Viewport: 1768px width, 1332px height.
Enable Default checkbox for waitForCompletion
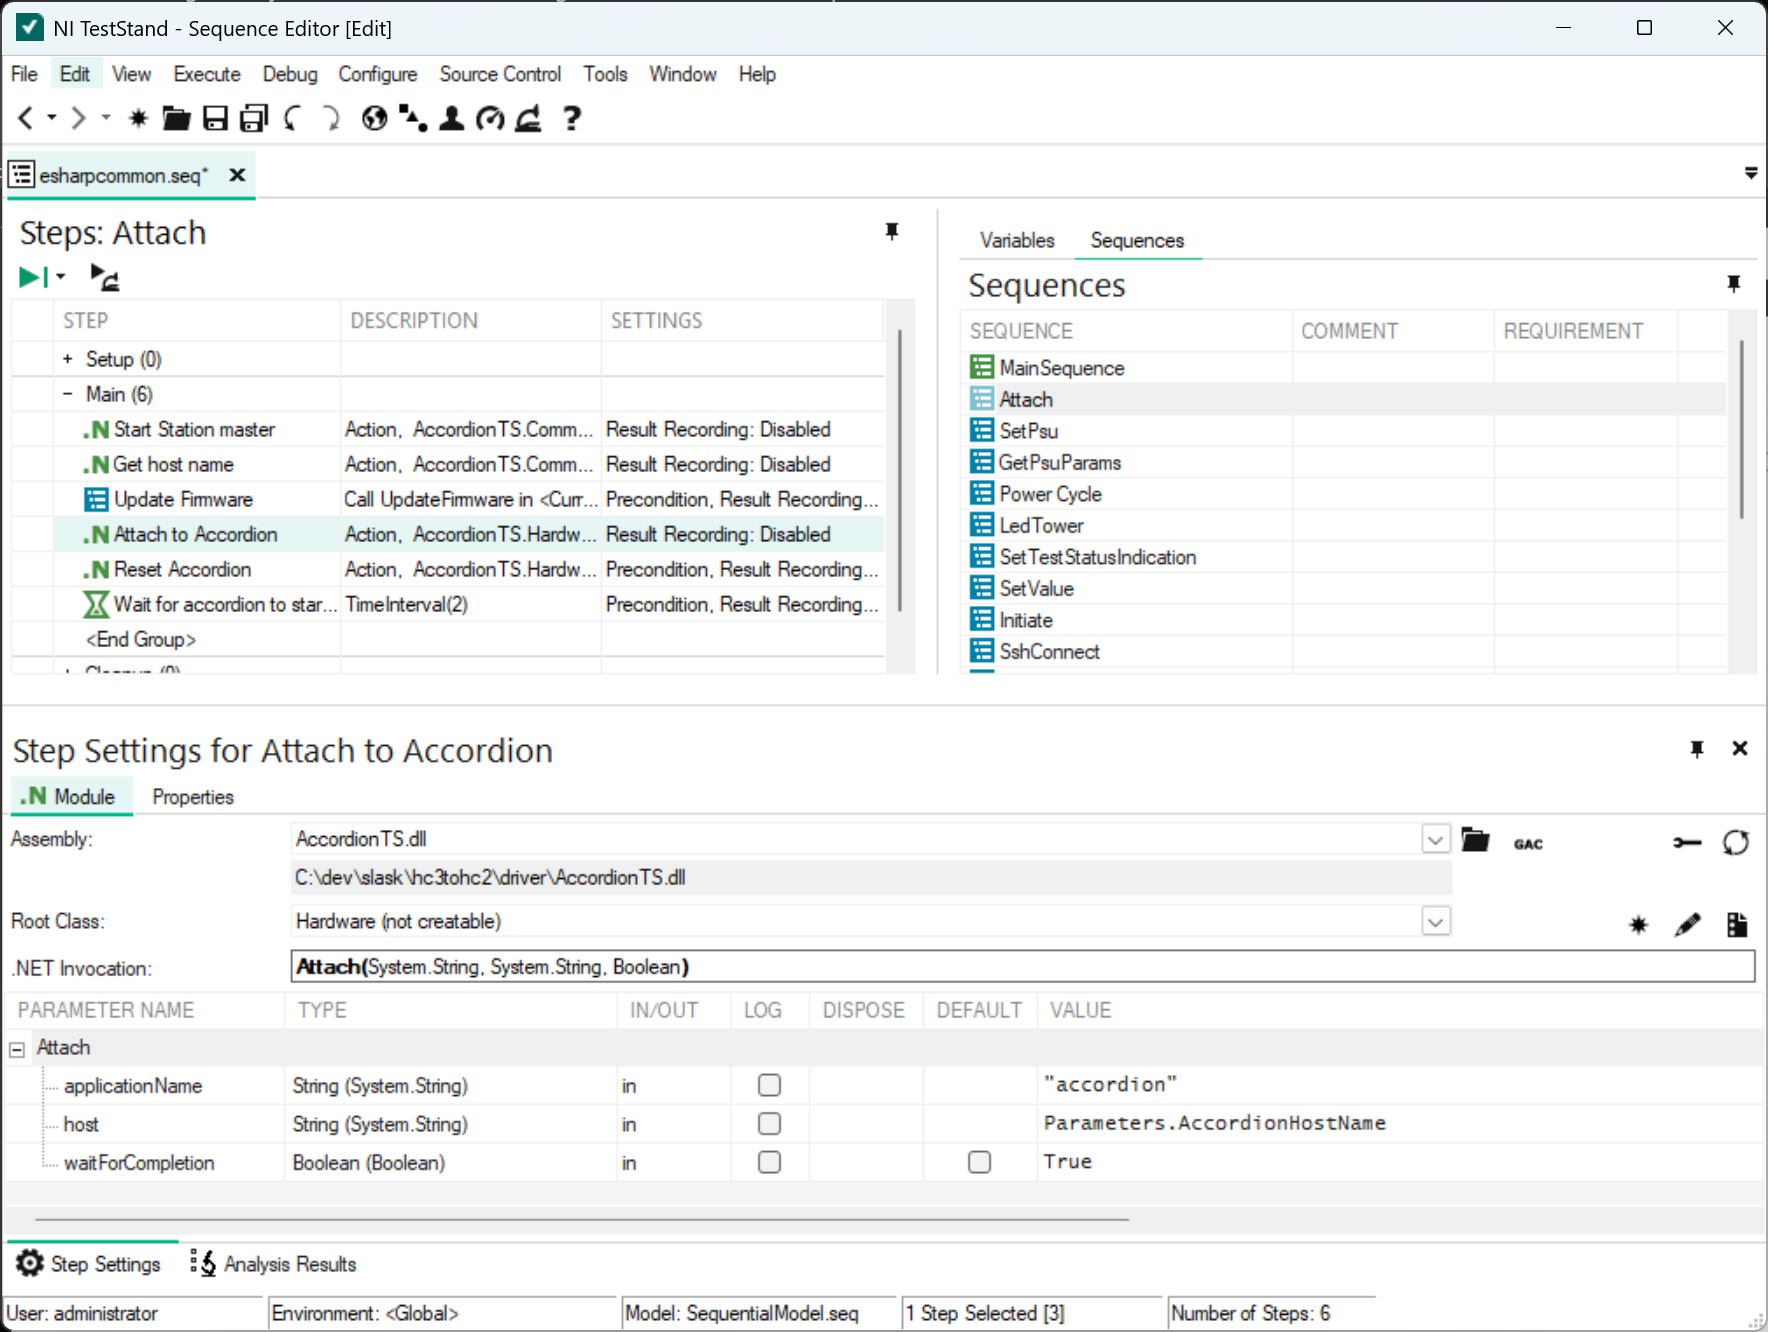(x=979, y=1162)
